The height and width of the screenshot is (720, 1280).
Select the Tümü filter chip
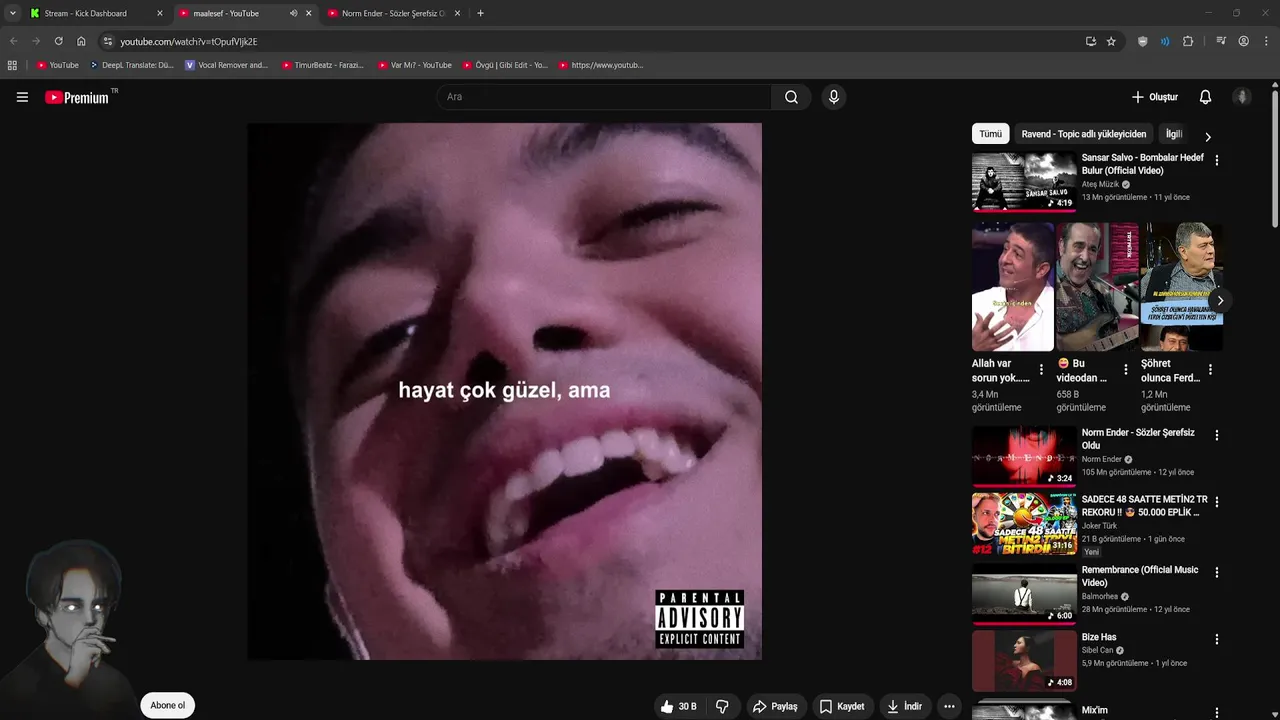pos(990,134)
